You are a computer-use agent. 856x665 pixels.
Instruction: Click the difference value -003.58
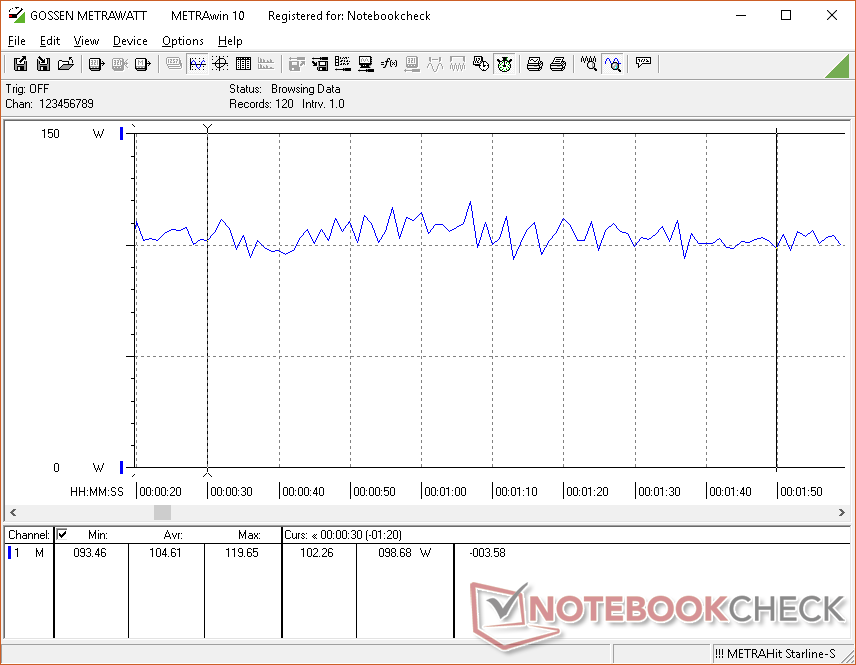tap(488, 553)
